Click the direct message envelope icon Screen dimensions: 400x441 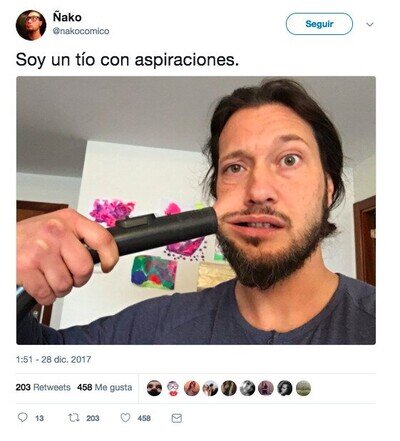click(x=176, y=418)
